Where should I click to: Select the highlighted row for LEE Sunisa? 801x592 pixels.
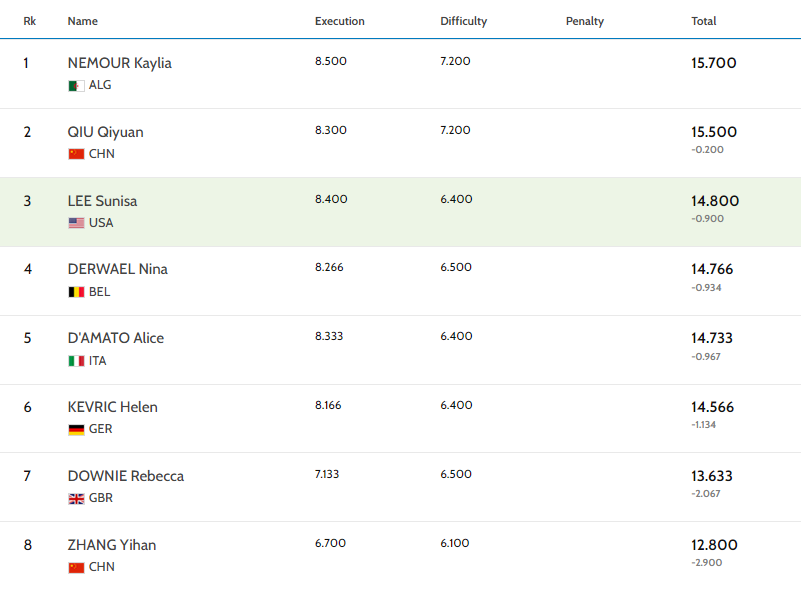pyautogui.click(x=400, y=211)
